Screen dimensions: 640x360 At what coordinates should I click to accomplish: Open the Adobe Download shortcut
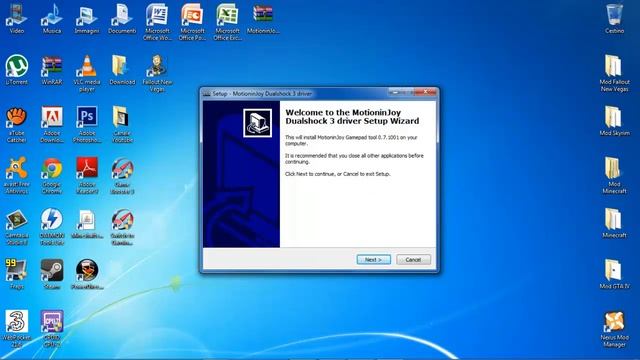point(52,124)
